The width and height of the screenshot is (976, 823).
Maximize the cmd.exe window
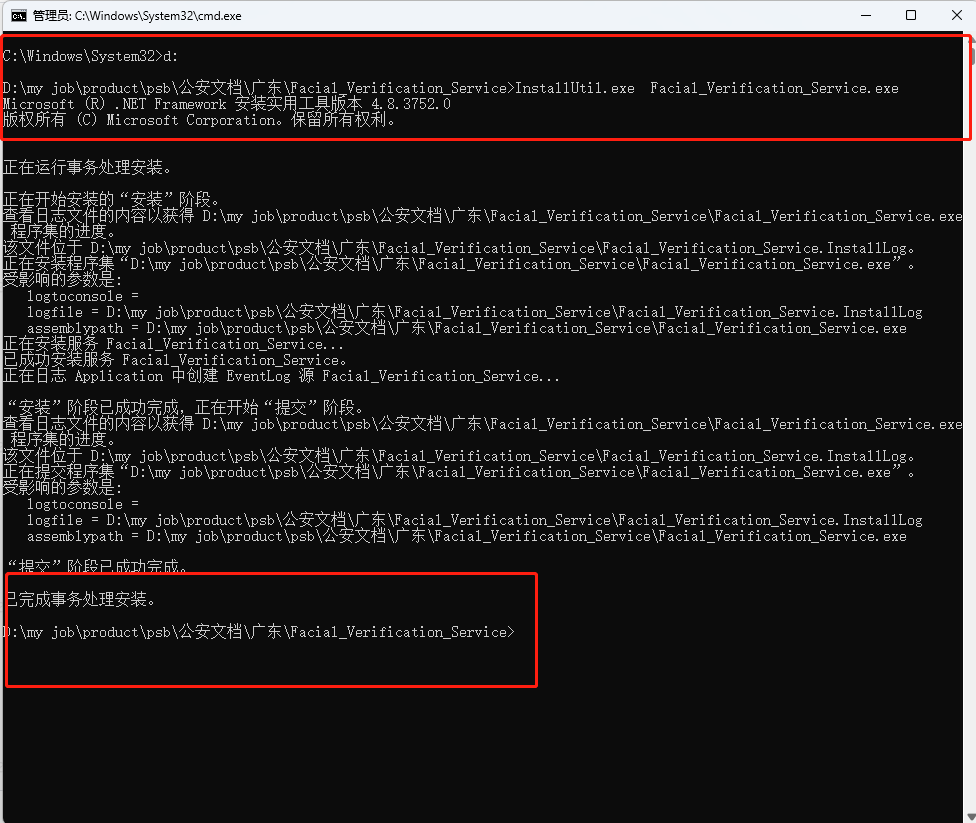911,16
